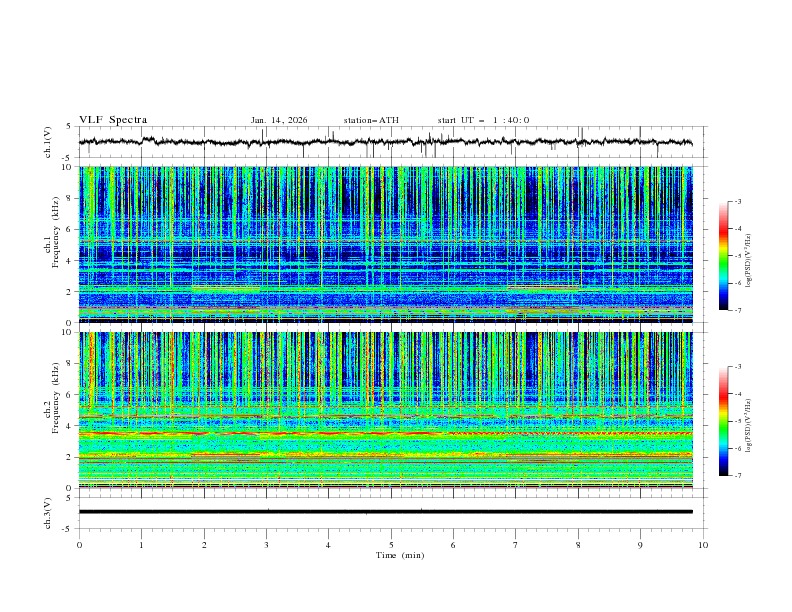Click the "VLF Spectra" plot title
Image resolution: width=792 pixels, height=612 pixels.
[x=112, y=120]
